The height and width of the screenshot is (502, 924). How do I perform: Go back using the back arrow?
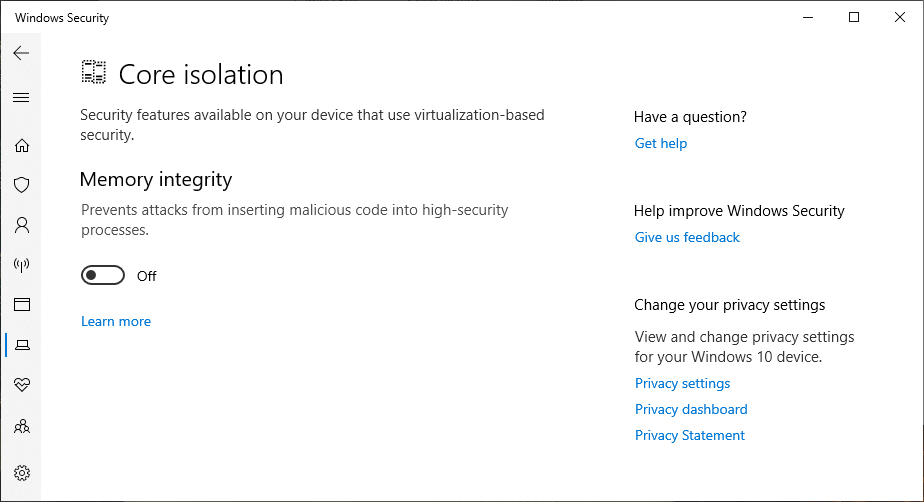coord(21,53)
